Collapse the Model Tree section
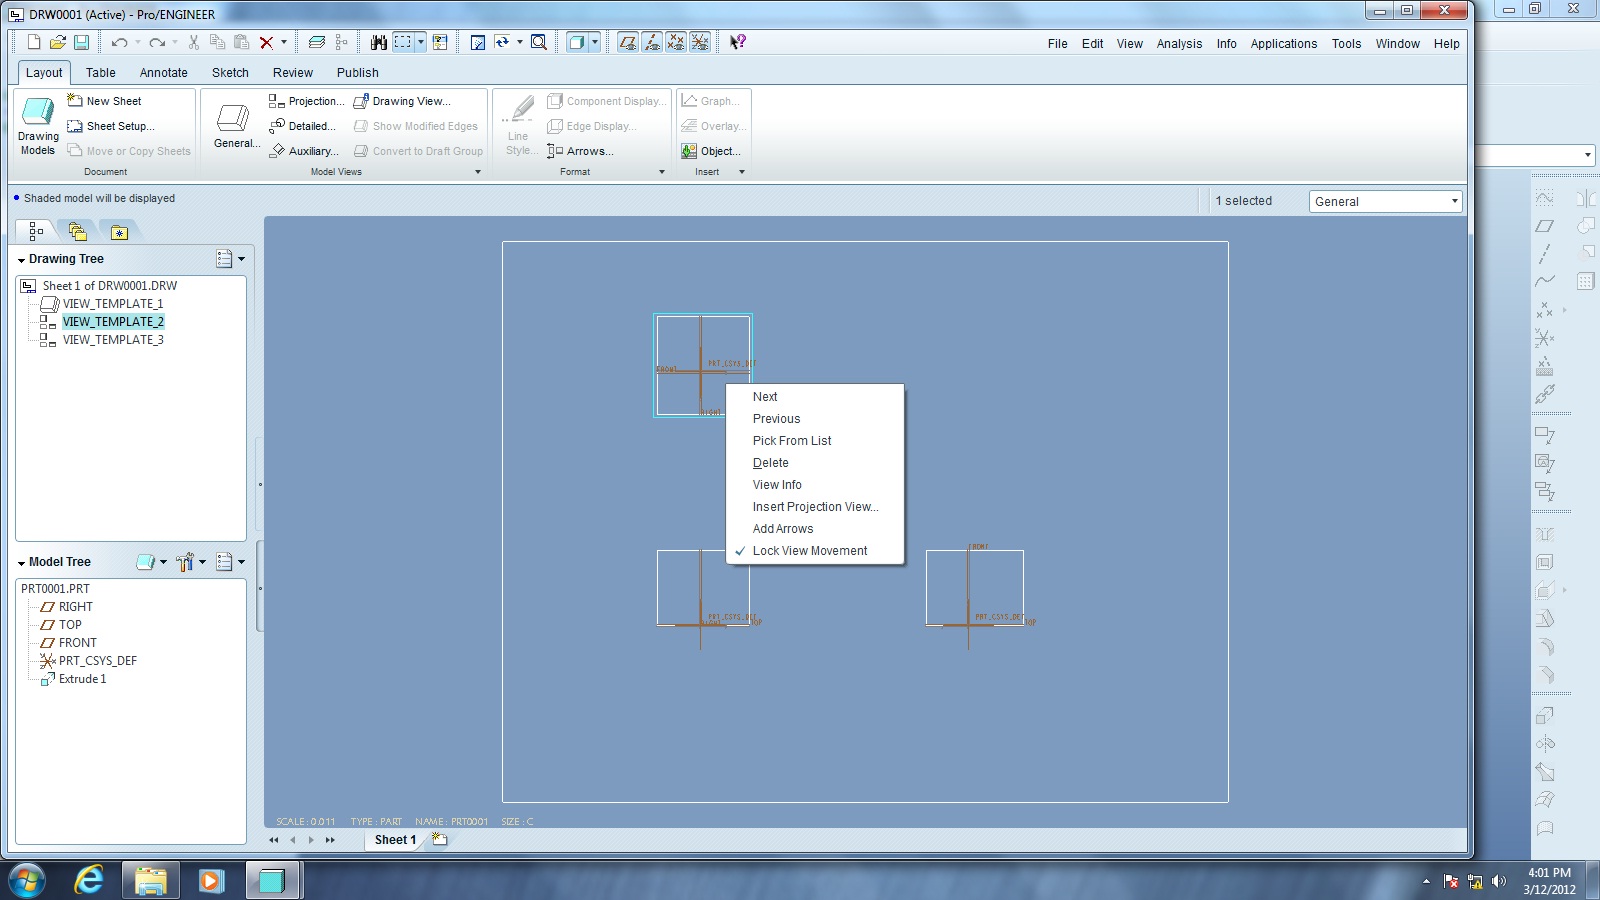Screen dimensions: 1600x900 [x=21, y=563]
